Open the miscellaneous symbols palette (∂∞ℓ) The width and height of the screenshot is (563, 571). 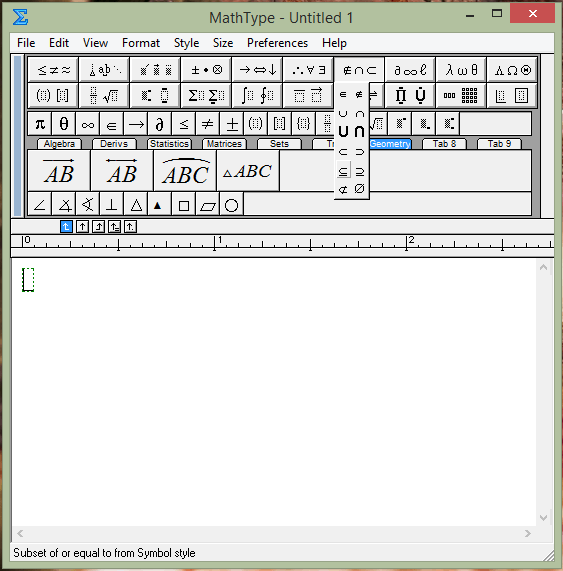point(410,70)
